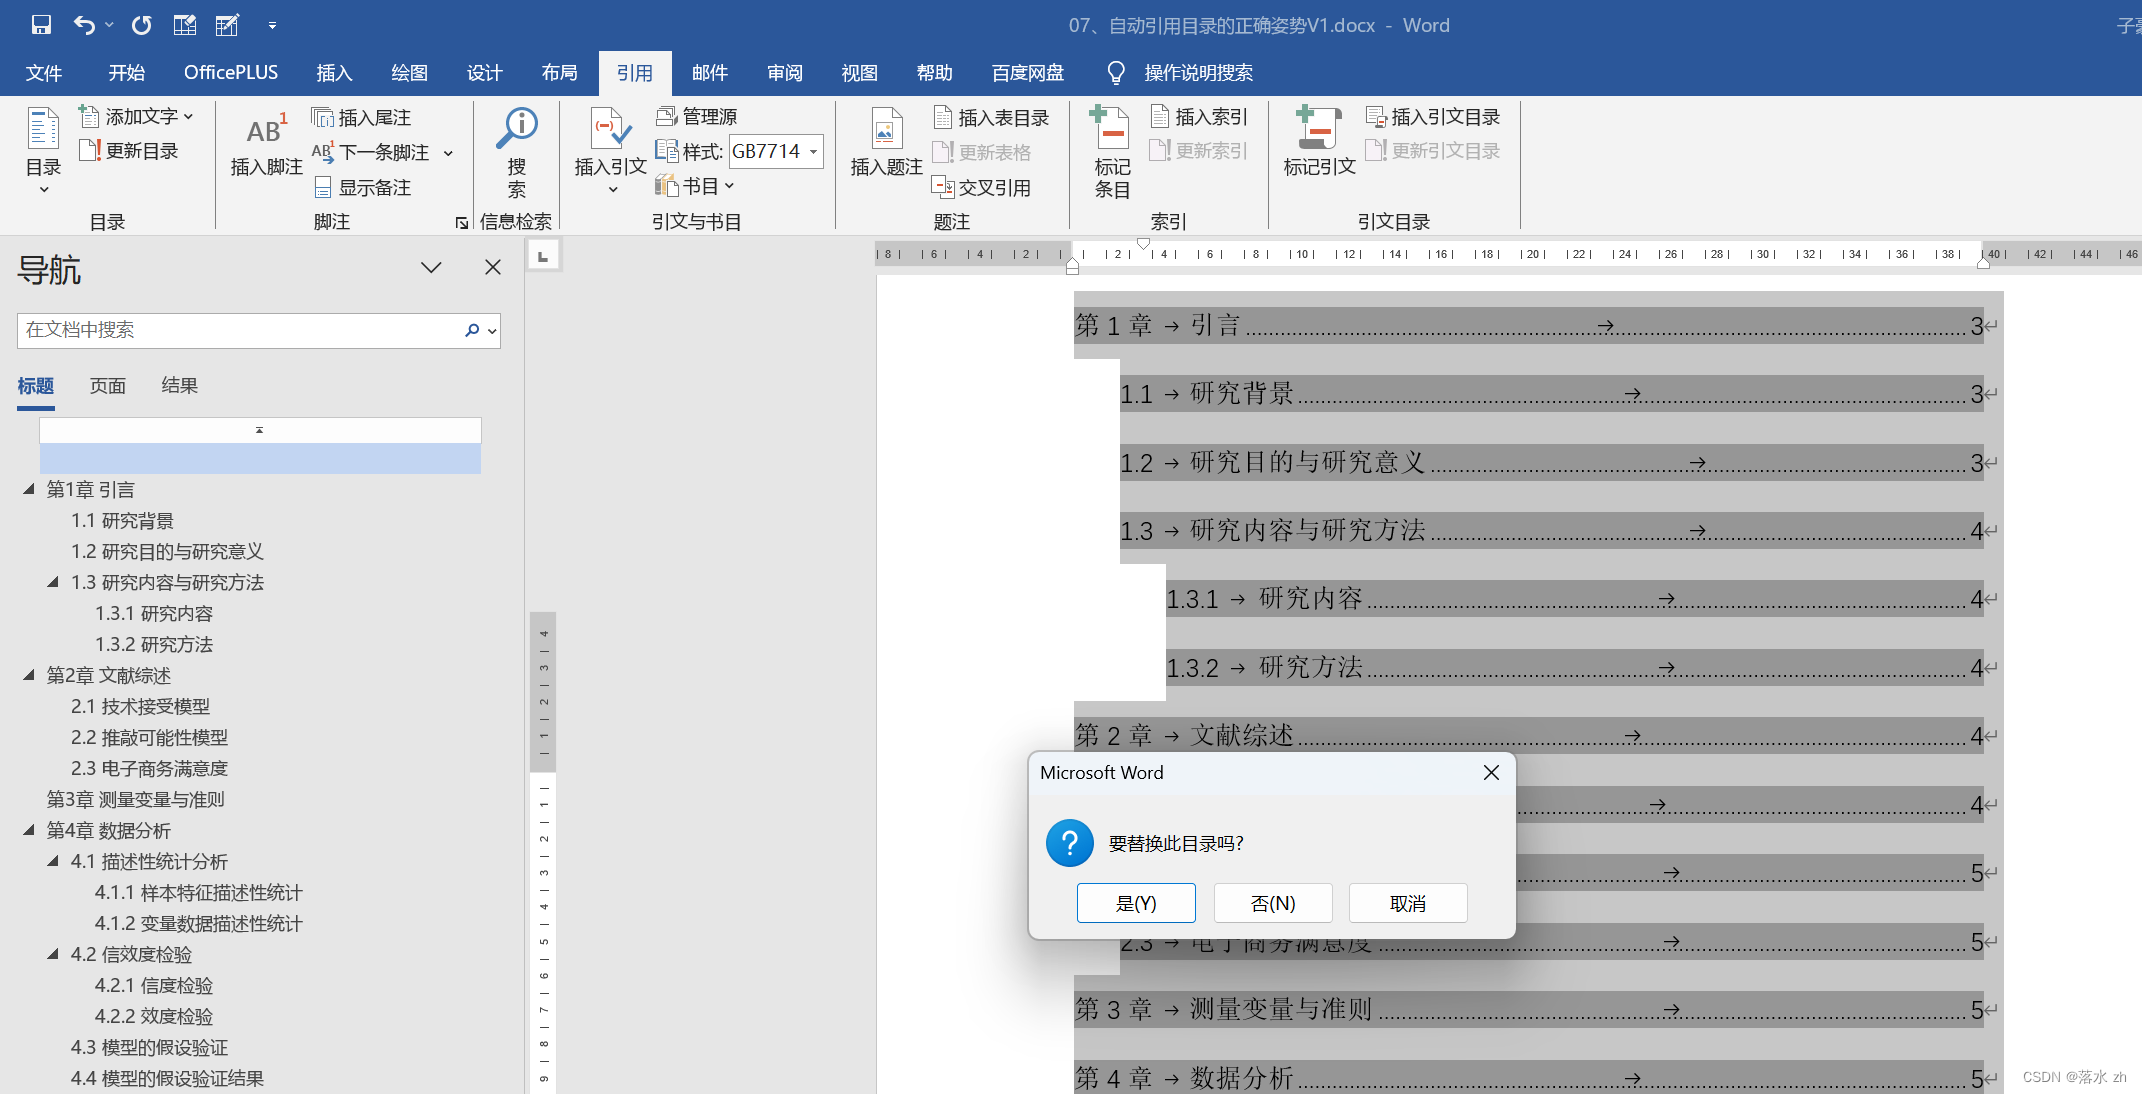This screenshot has height=1094, width=2142.
Task: Click 插入引文 citation button
Action: 610,150
